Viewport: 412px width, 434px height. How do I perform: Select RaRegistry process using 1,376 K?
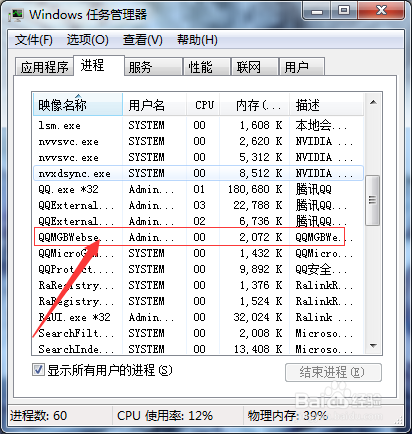pyautogui.click(x=198, y=285)
